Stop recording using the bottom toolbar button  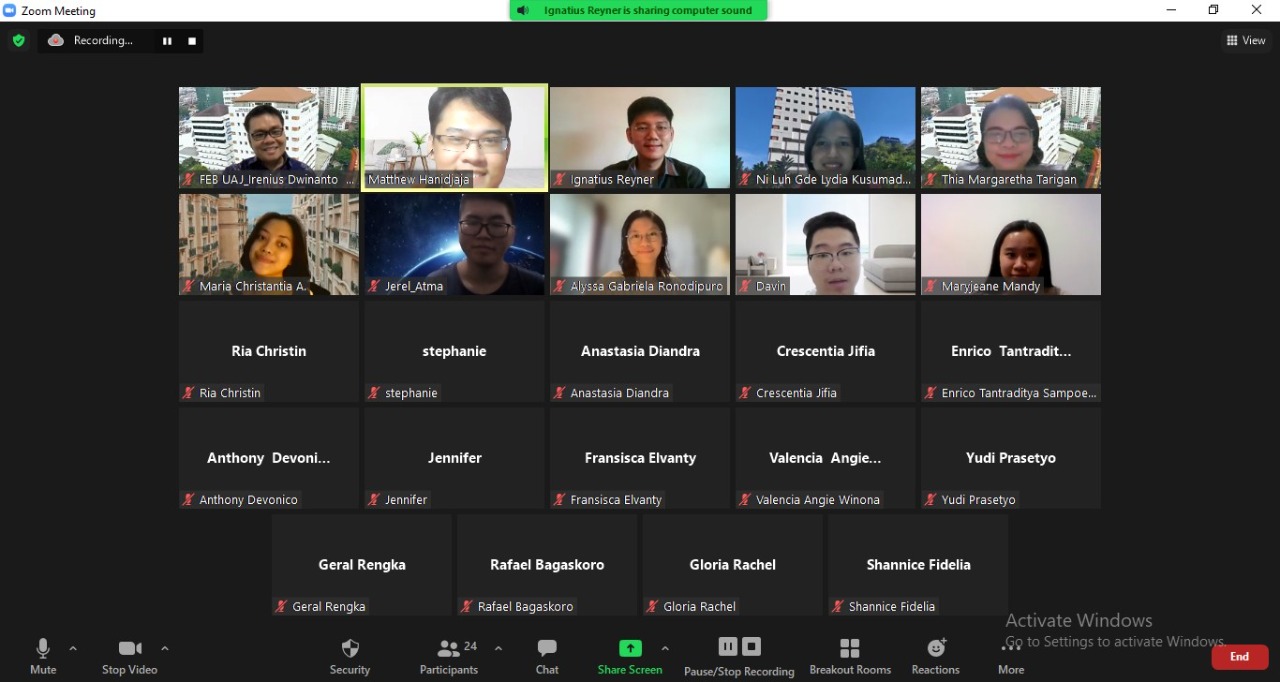752,647
